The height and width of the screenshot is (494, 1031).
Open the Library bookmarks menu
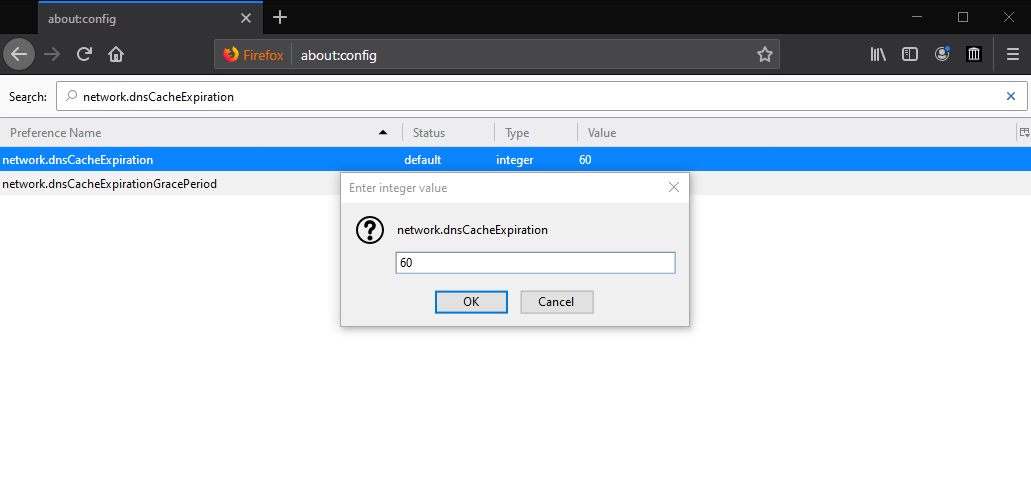[x=878, y=55]
